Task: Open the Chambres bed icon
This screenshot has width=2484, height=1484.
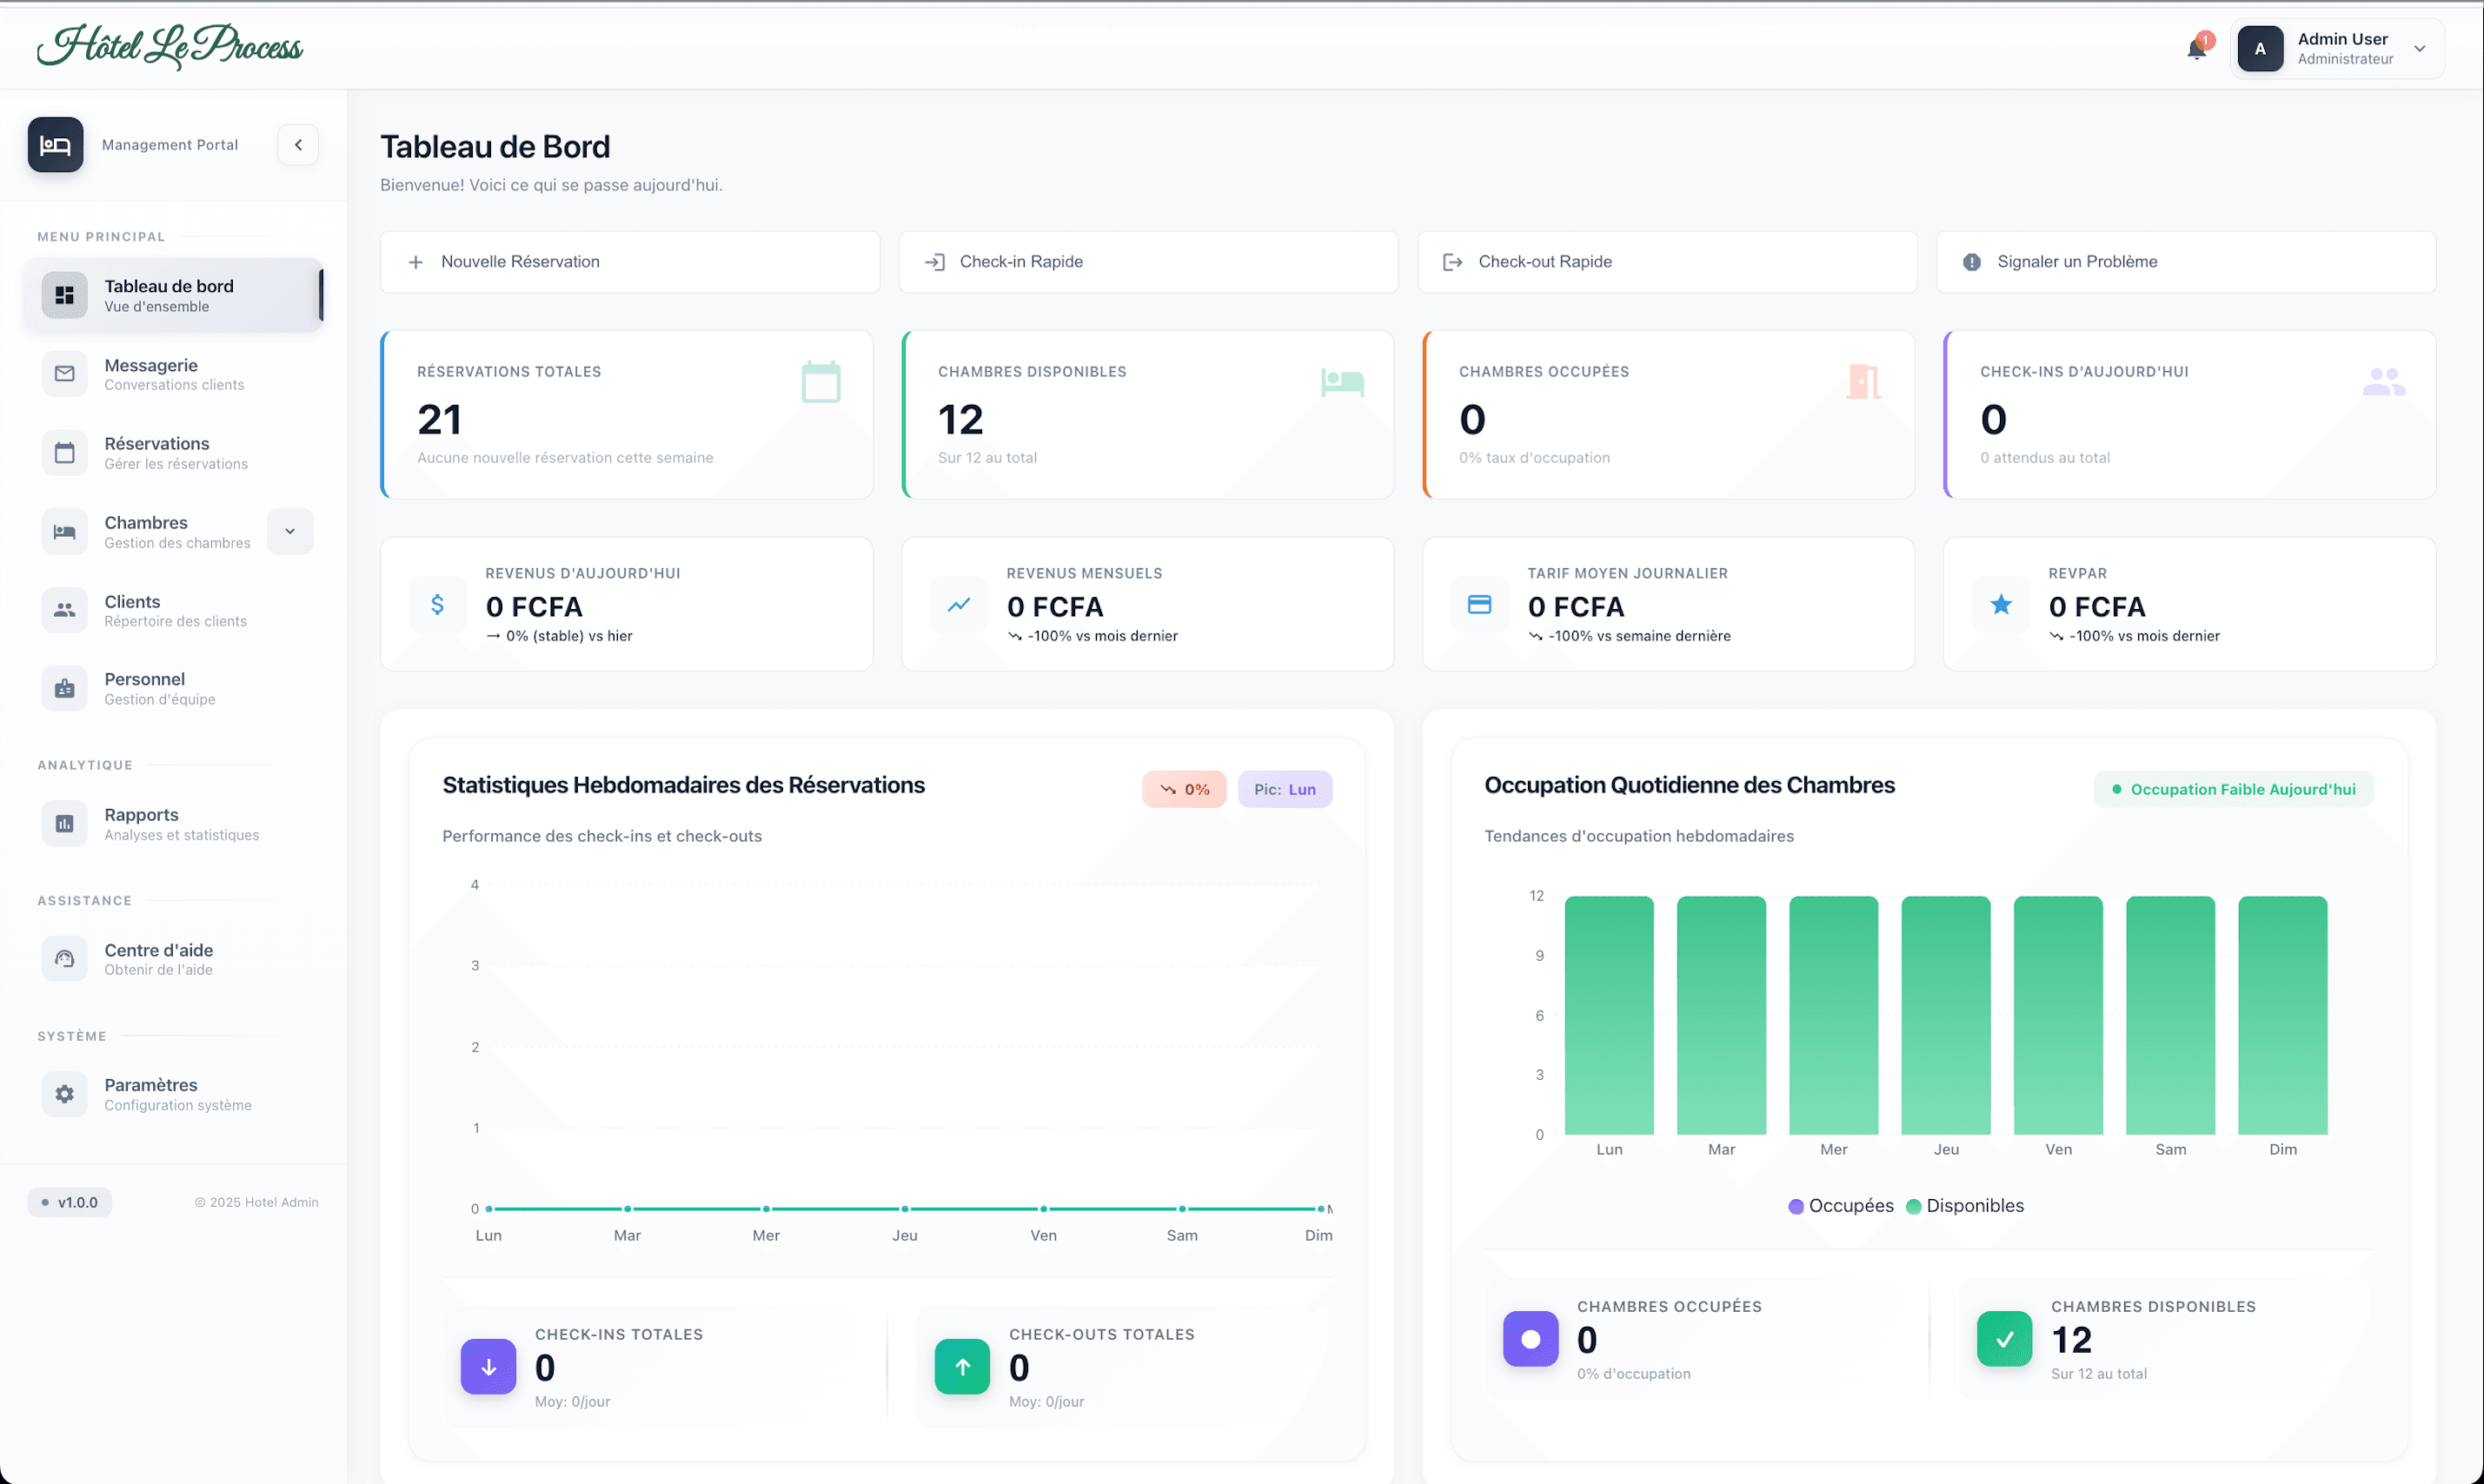Action: (x=64, y=531)
